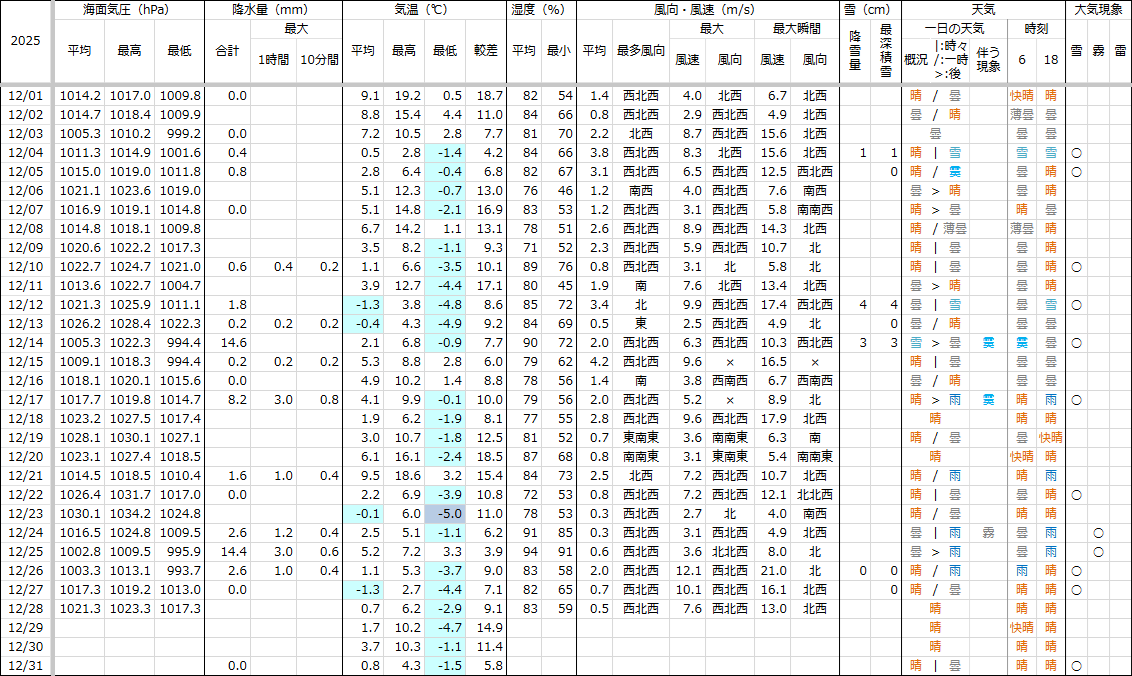Select the 降水量（mm） header

coord(273,9)
